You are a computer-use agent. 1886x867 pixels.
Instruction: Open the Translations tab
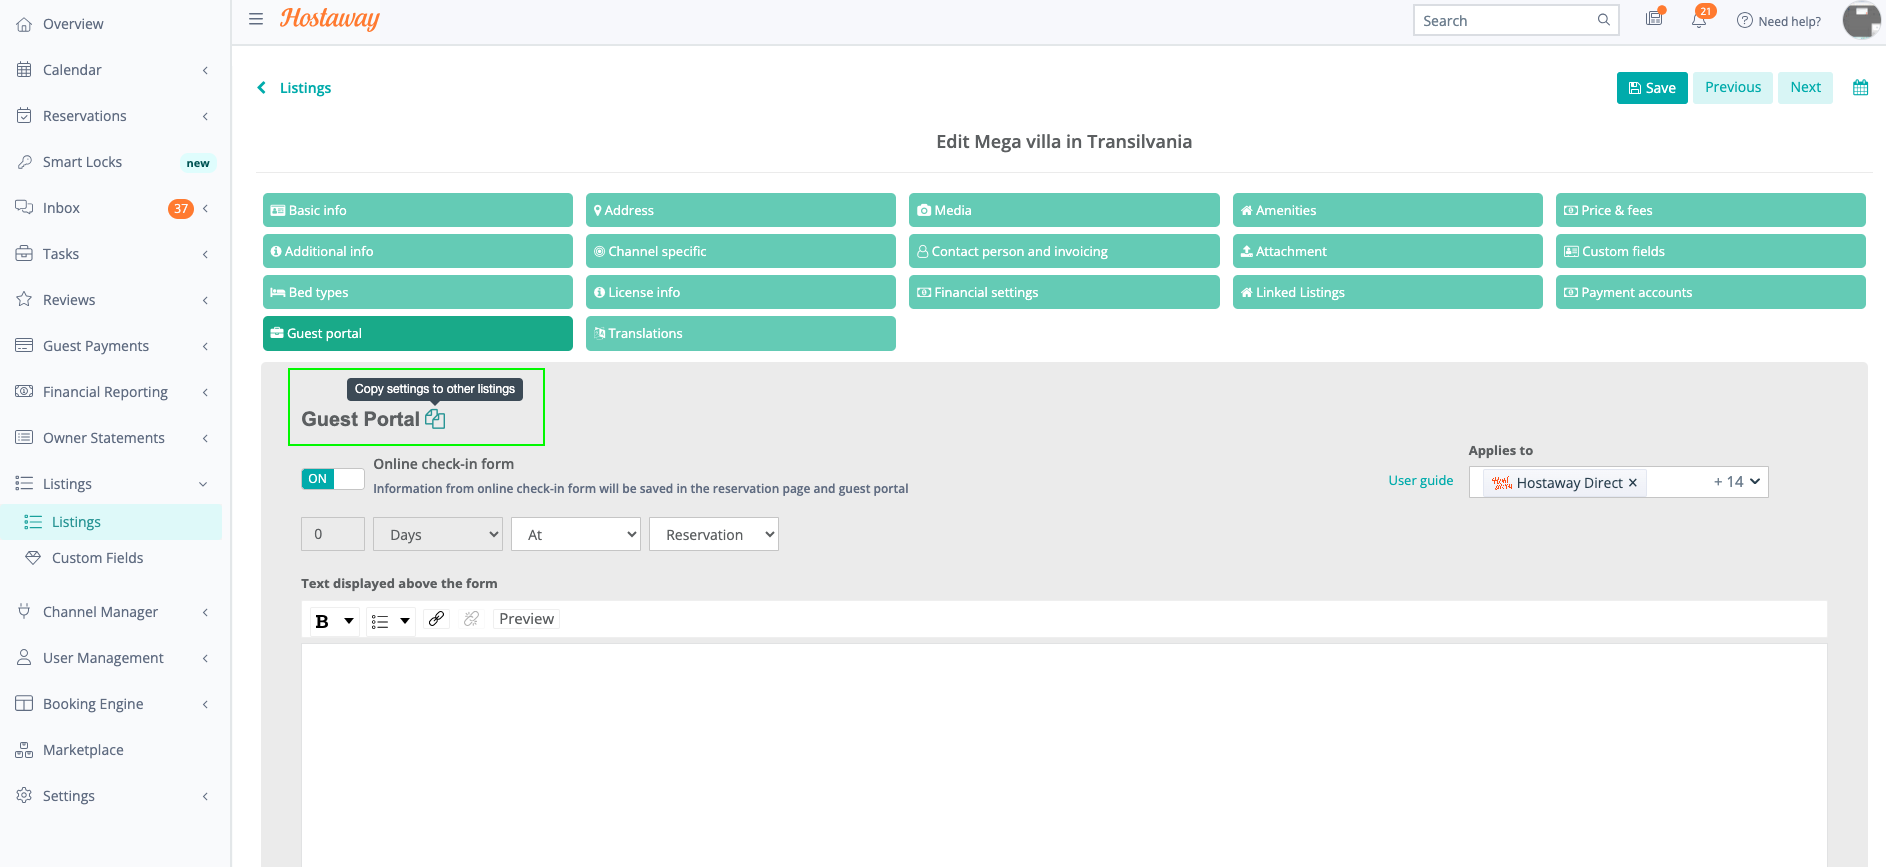coord(740,334)
